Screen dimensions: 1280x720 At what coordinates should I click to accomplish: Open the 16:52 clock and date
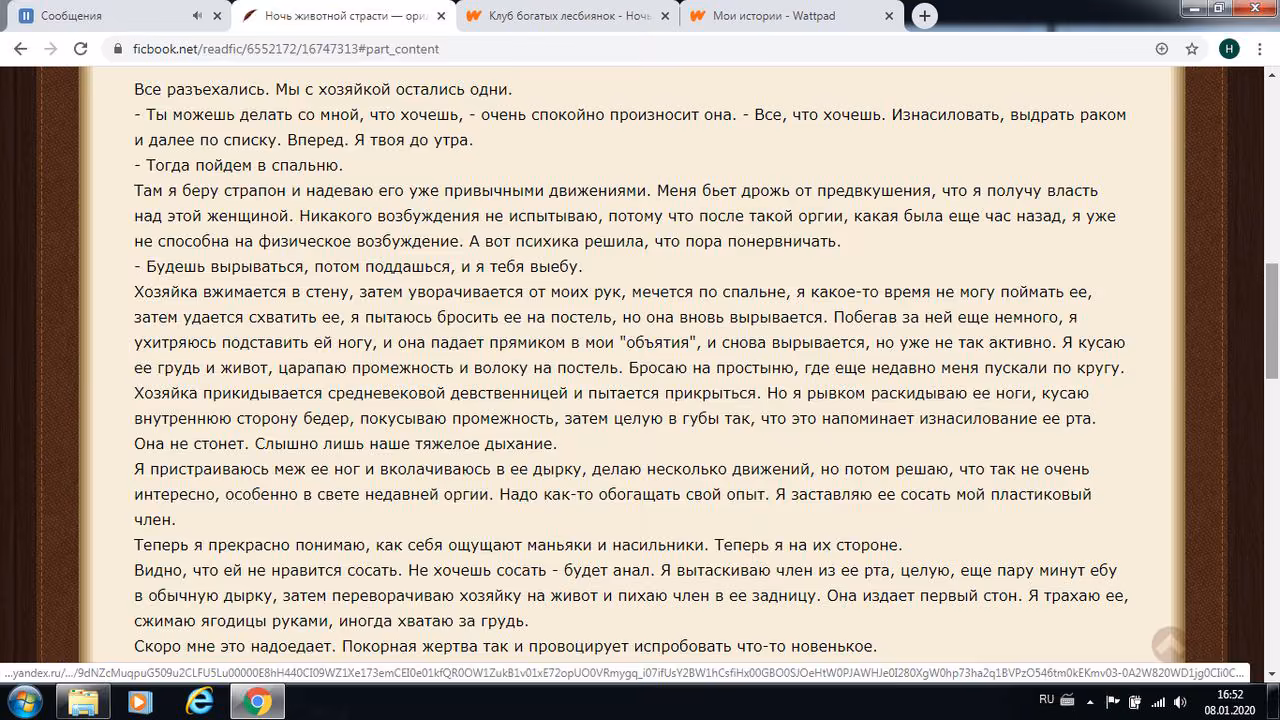coord(1230,701)
